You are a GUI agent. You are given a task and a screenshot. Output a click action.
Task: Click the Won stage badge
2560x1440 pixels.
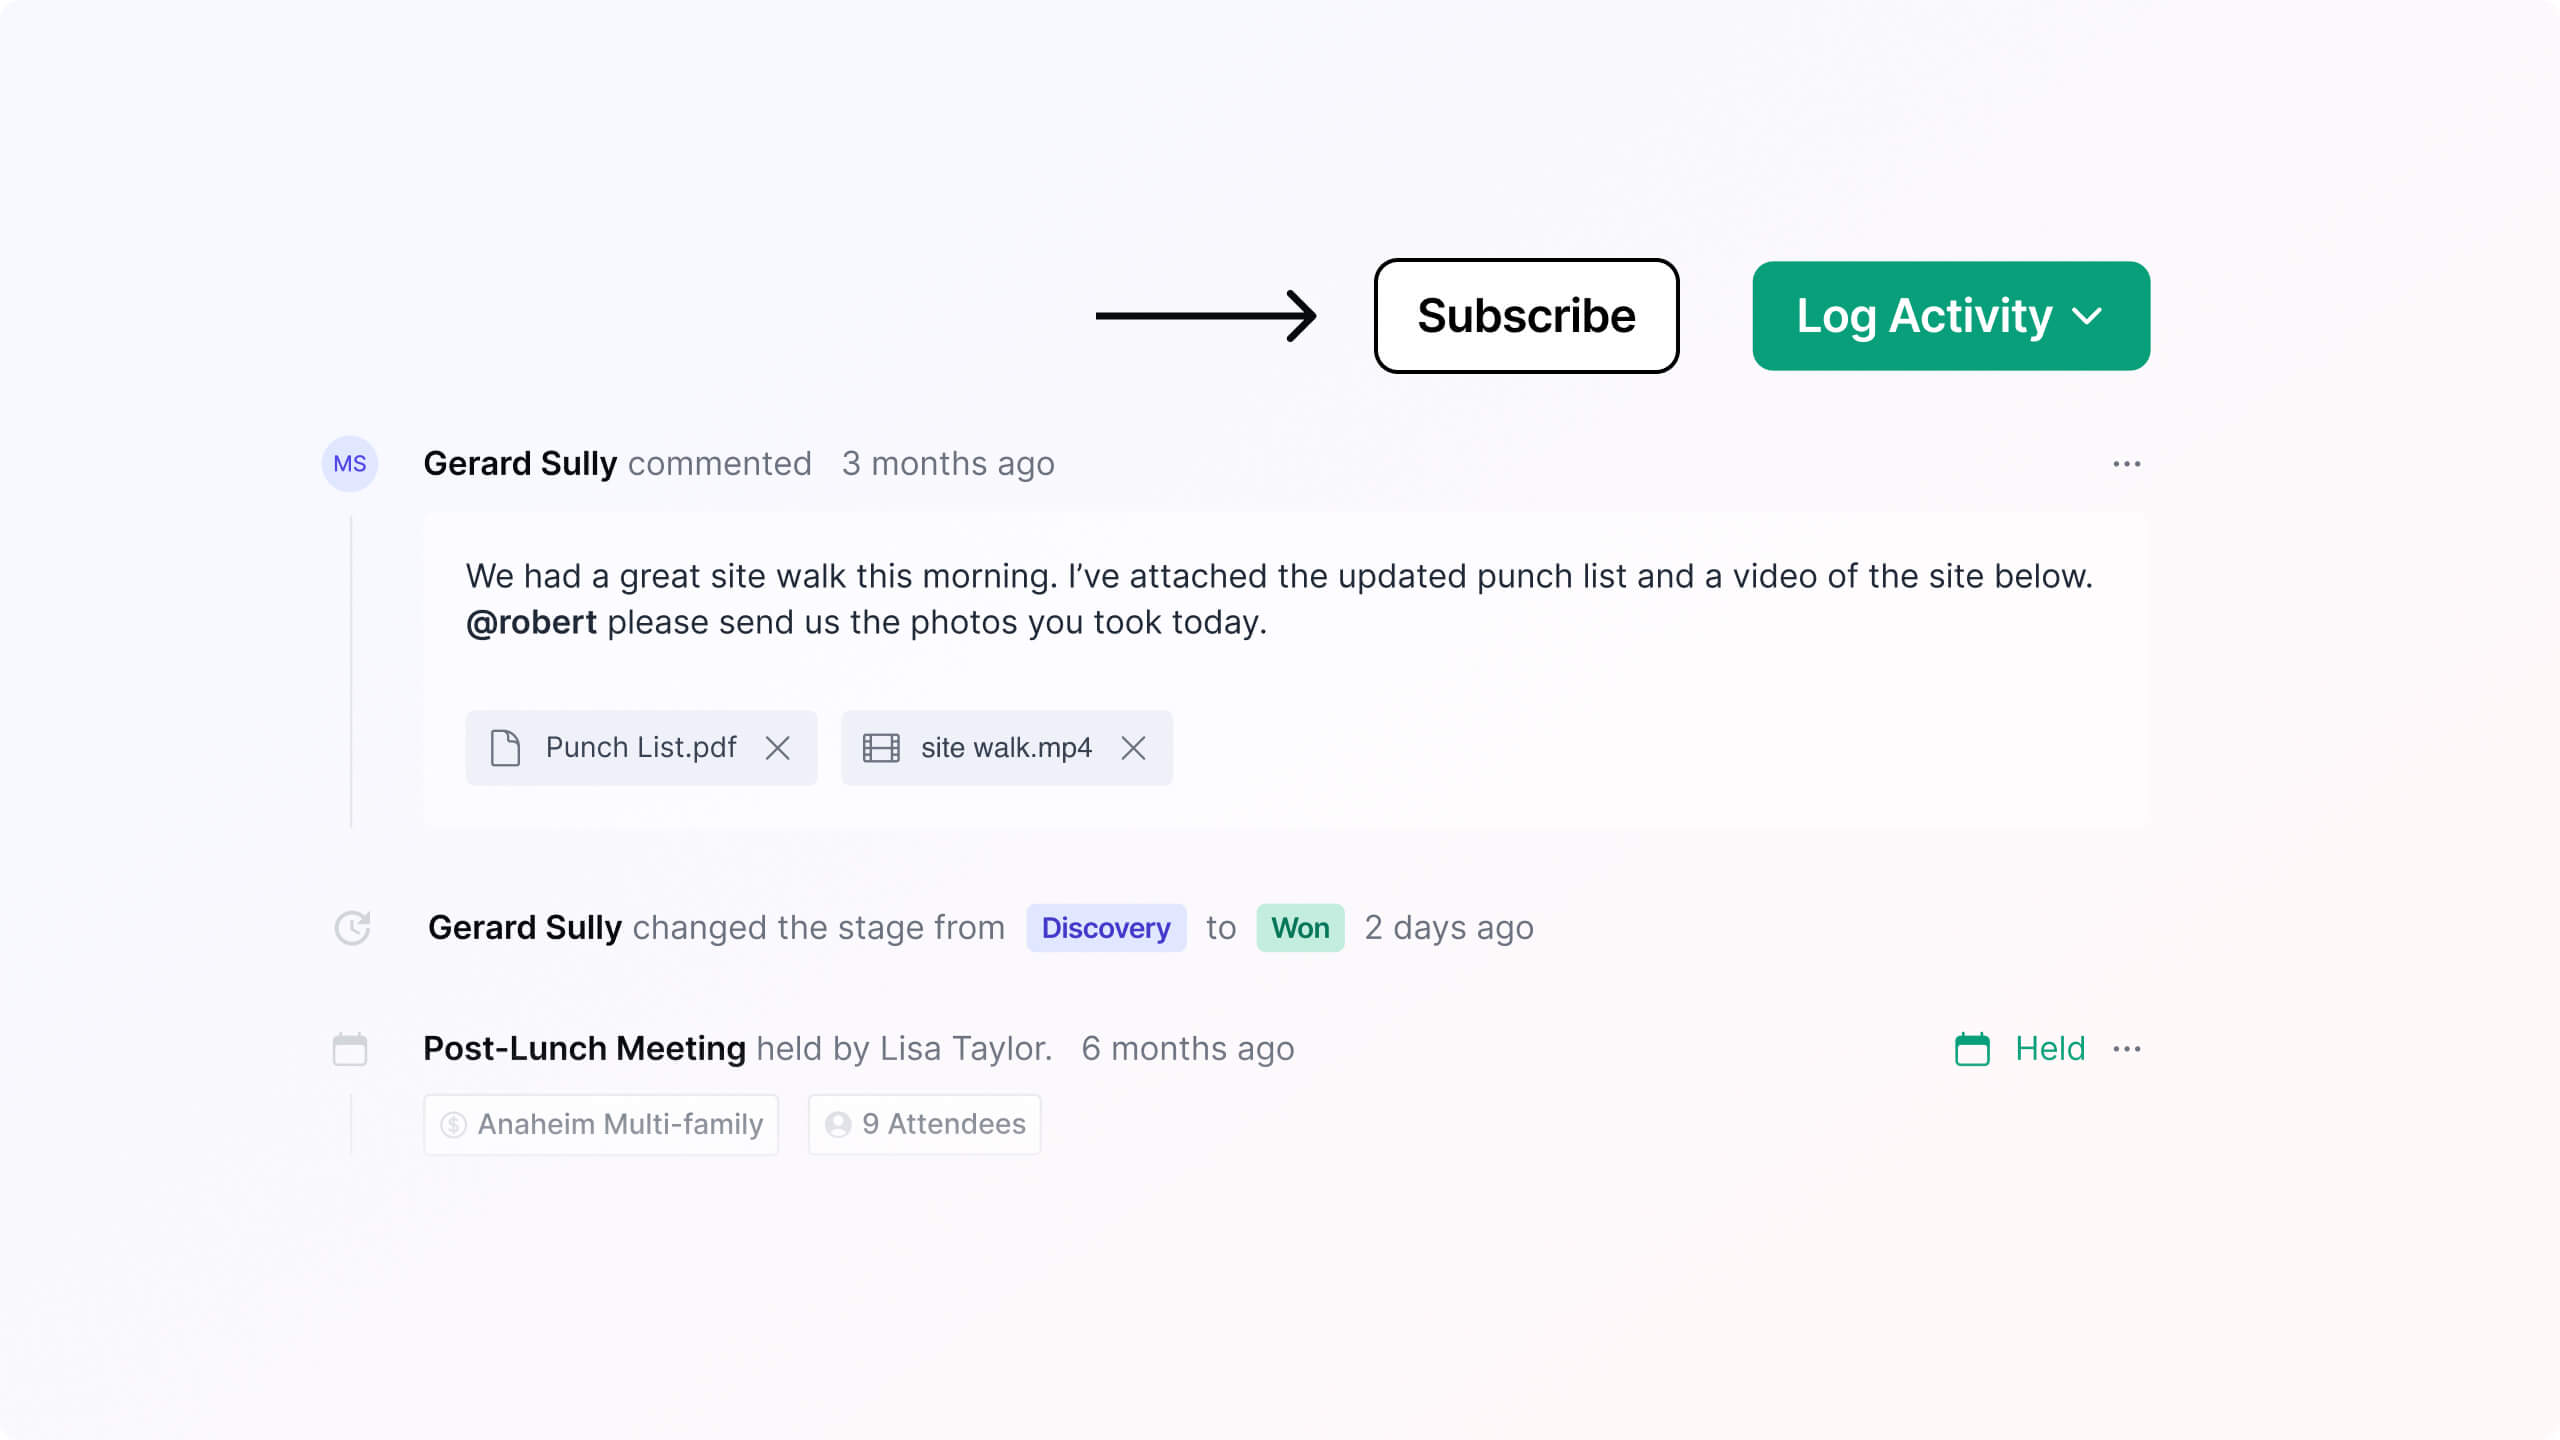pyautogui.click(x=1299, y=928)
